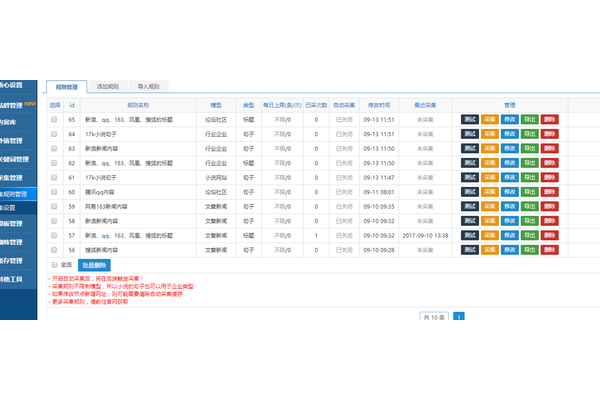Open the 其他工具 sidebar group

pyautogui.click(x=18, y=279)
